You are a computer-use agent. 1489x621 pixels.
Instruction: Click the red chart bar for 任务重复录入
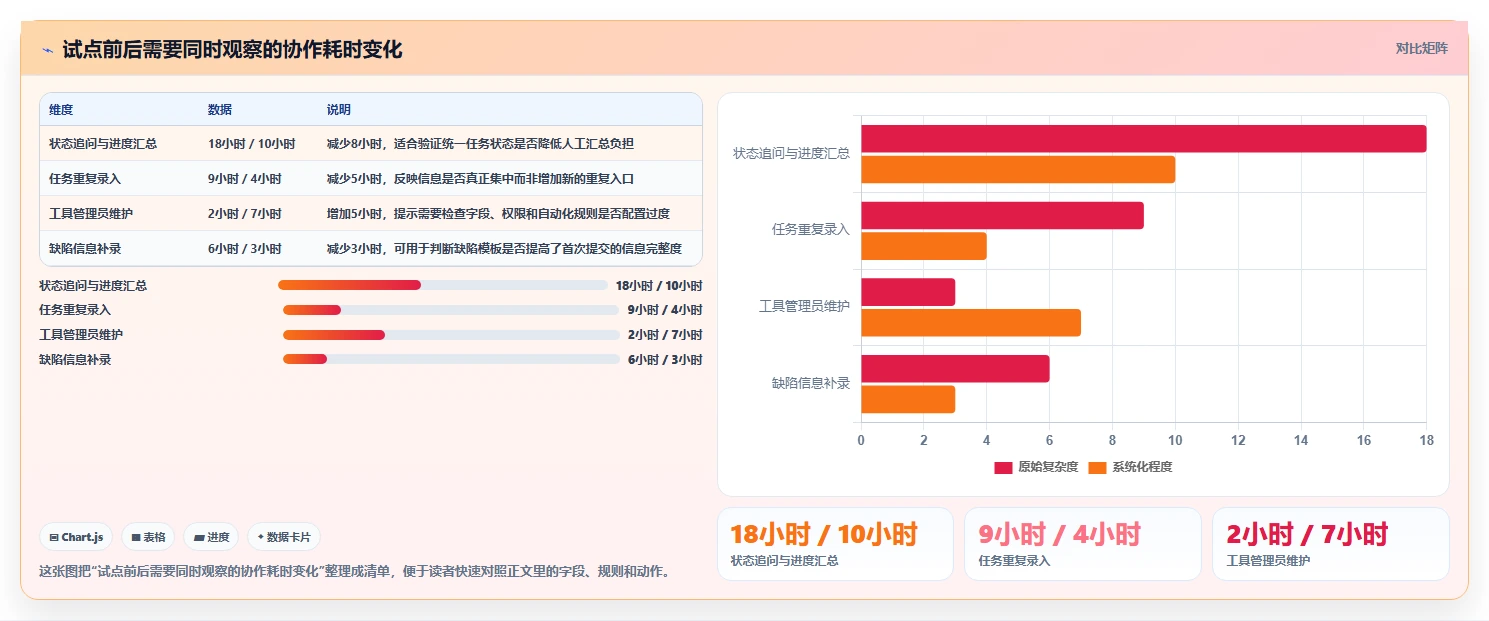(1002, 215)
